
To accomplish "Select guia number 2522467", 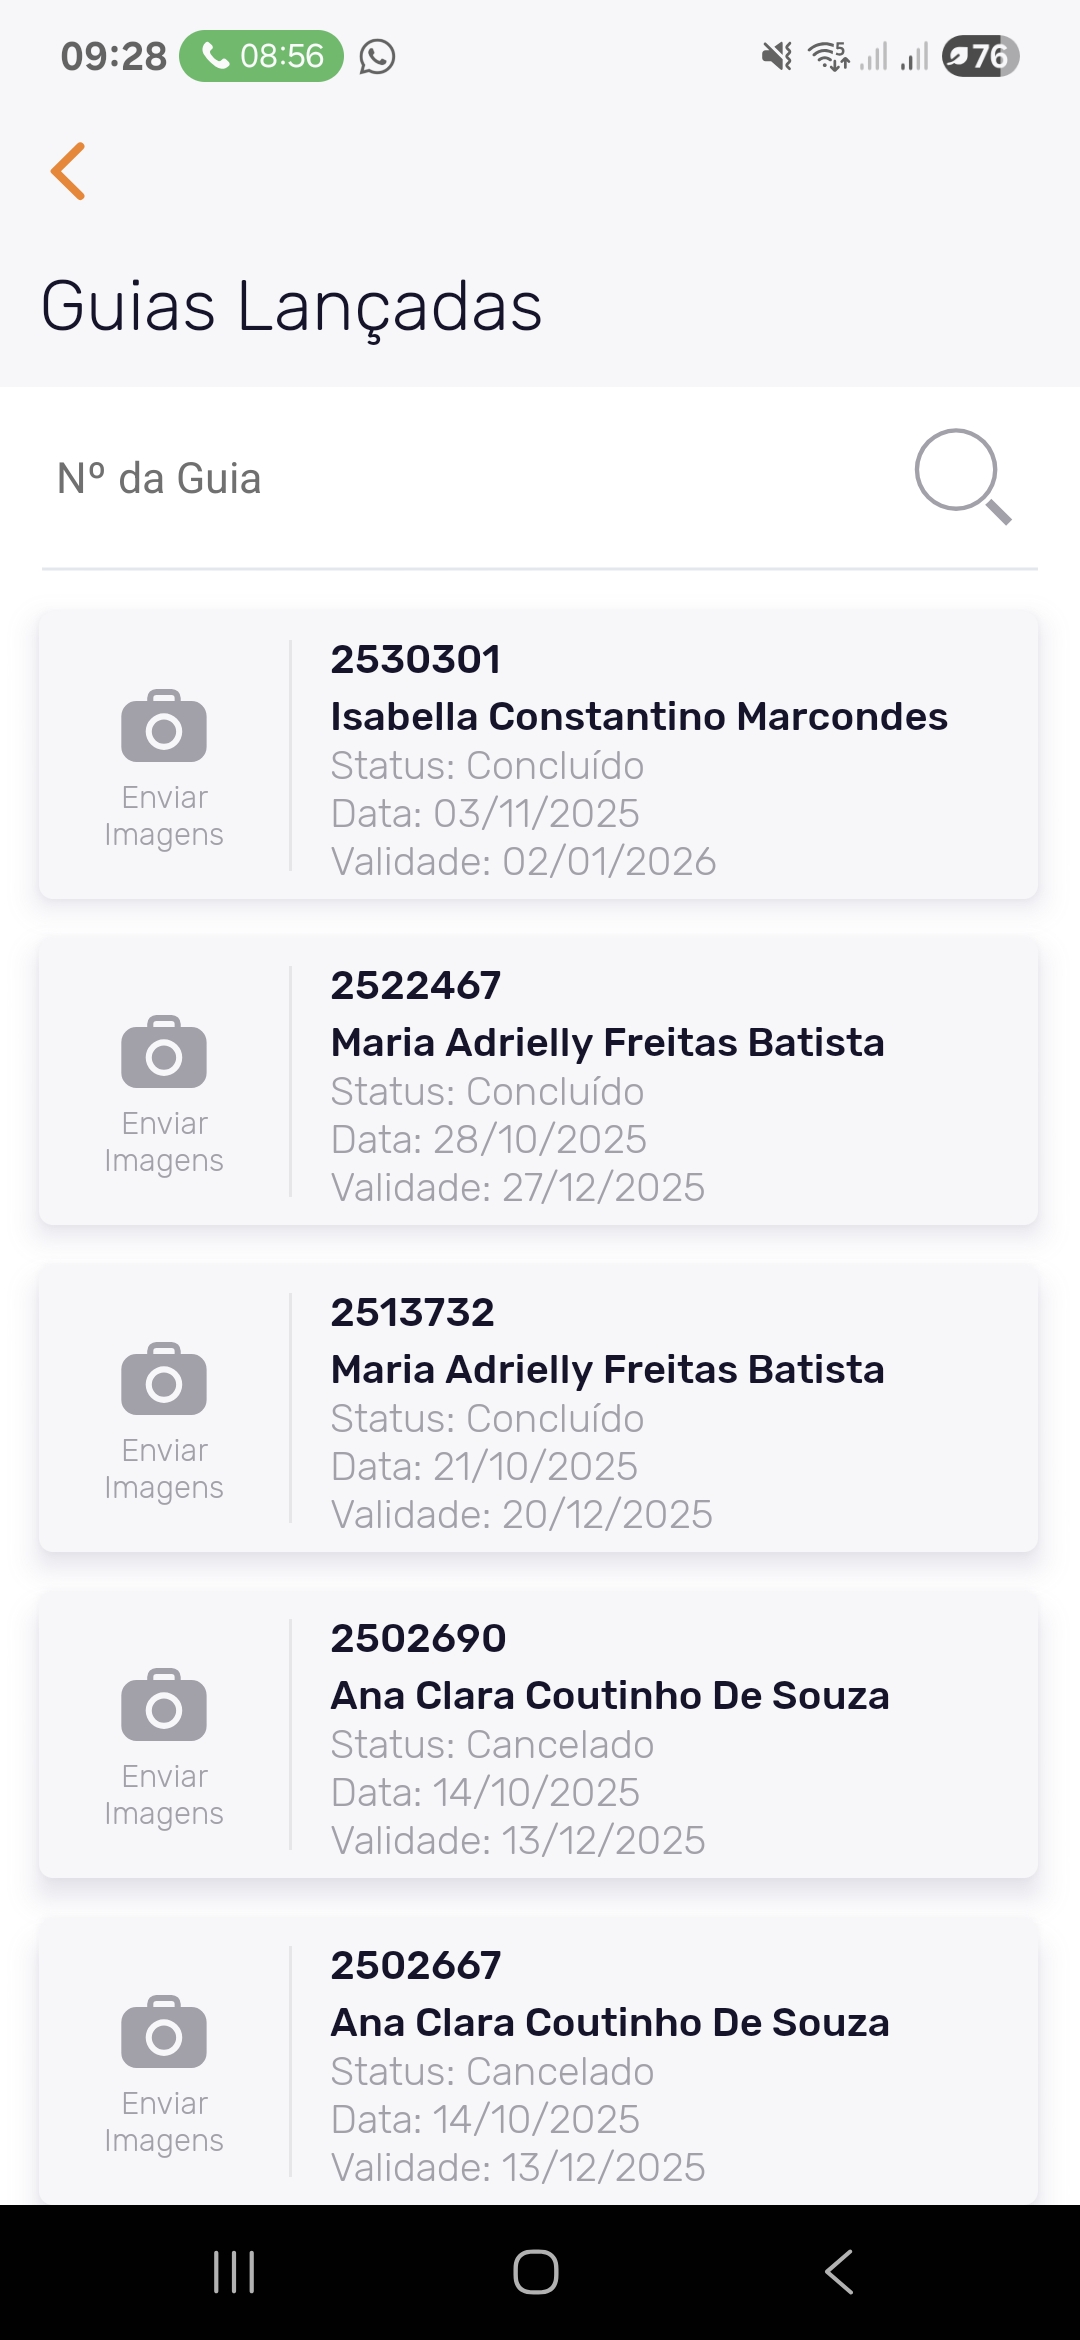I will (416, 986).
